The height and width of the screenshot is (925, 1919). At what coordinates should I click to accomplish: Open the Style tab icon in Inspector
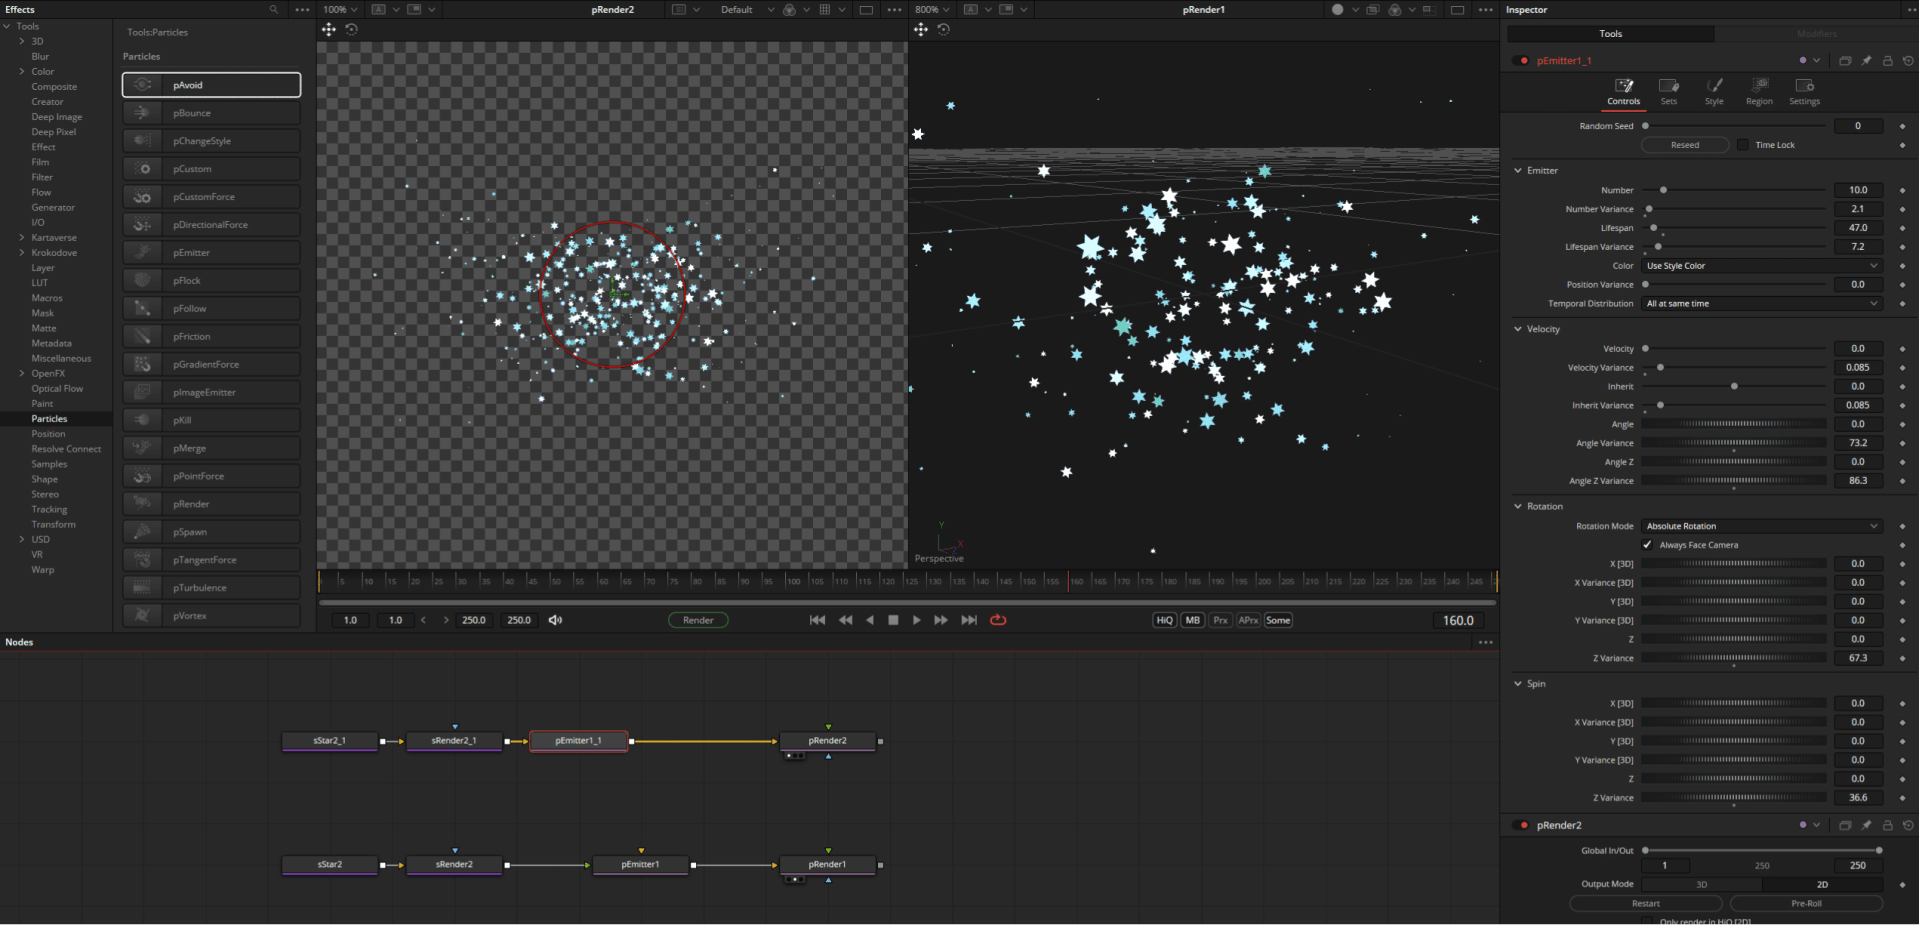pos(1714,87)
